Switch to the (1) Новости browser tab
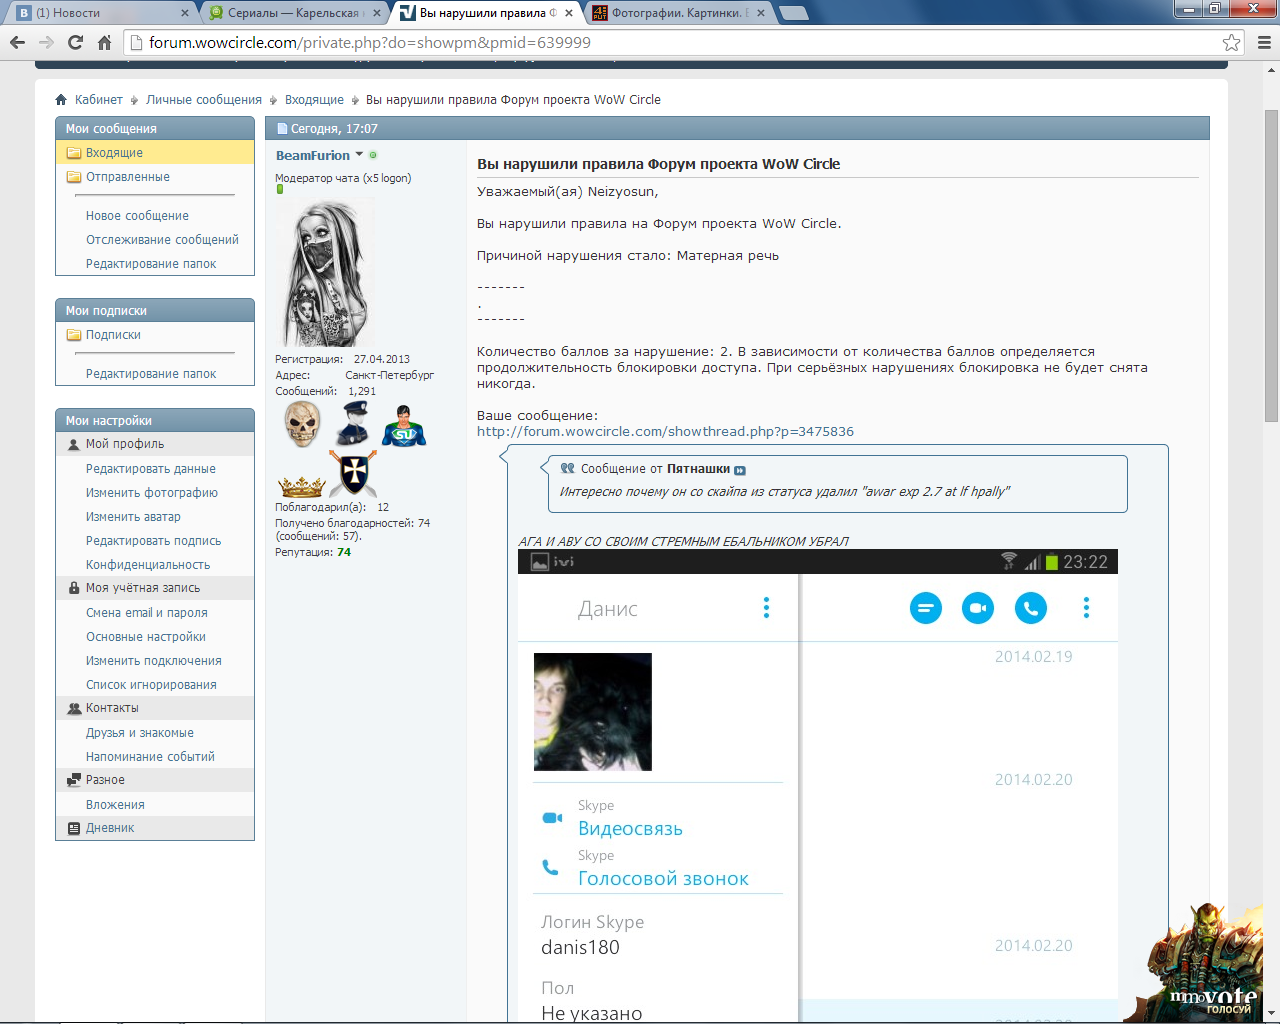 101,13
